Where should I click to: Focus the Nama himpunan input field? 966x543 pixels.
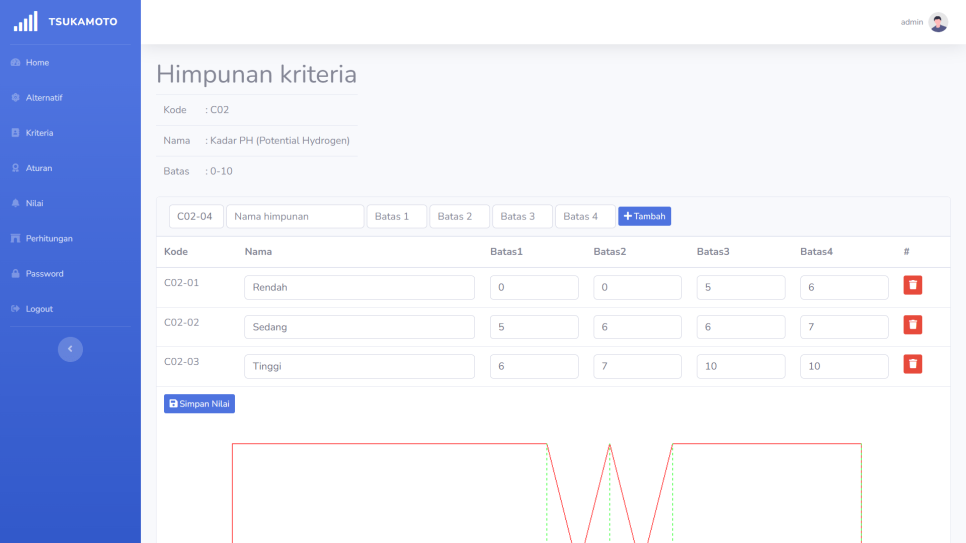[x=295, y=217]
